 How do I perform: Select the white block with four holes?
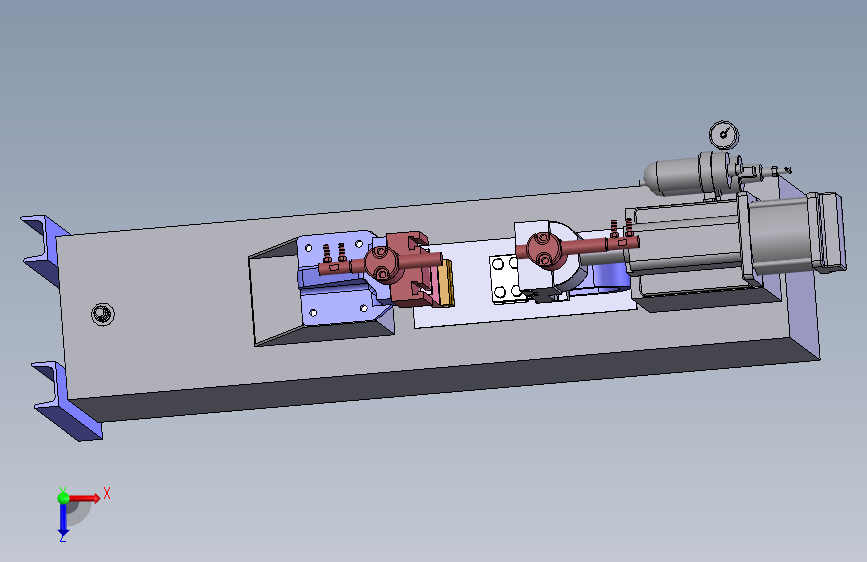pyautogui.click(x=506, y=279)
